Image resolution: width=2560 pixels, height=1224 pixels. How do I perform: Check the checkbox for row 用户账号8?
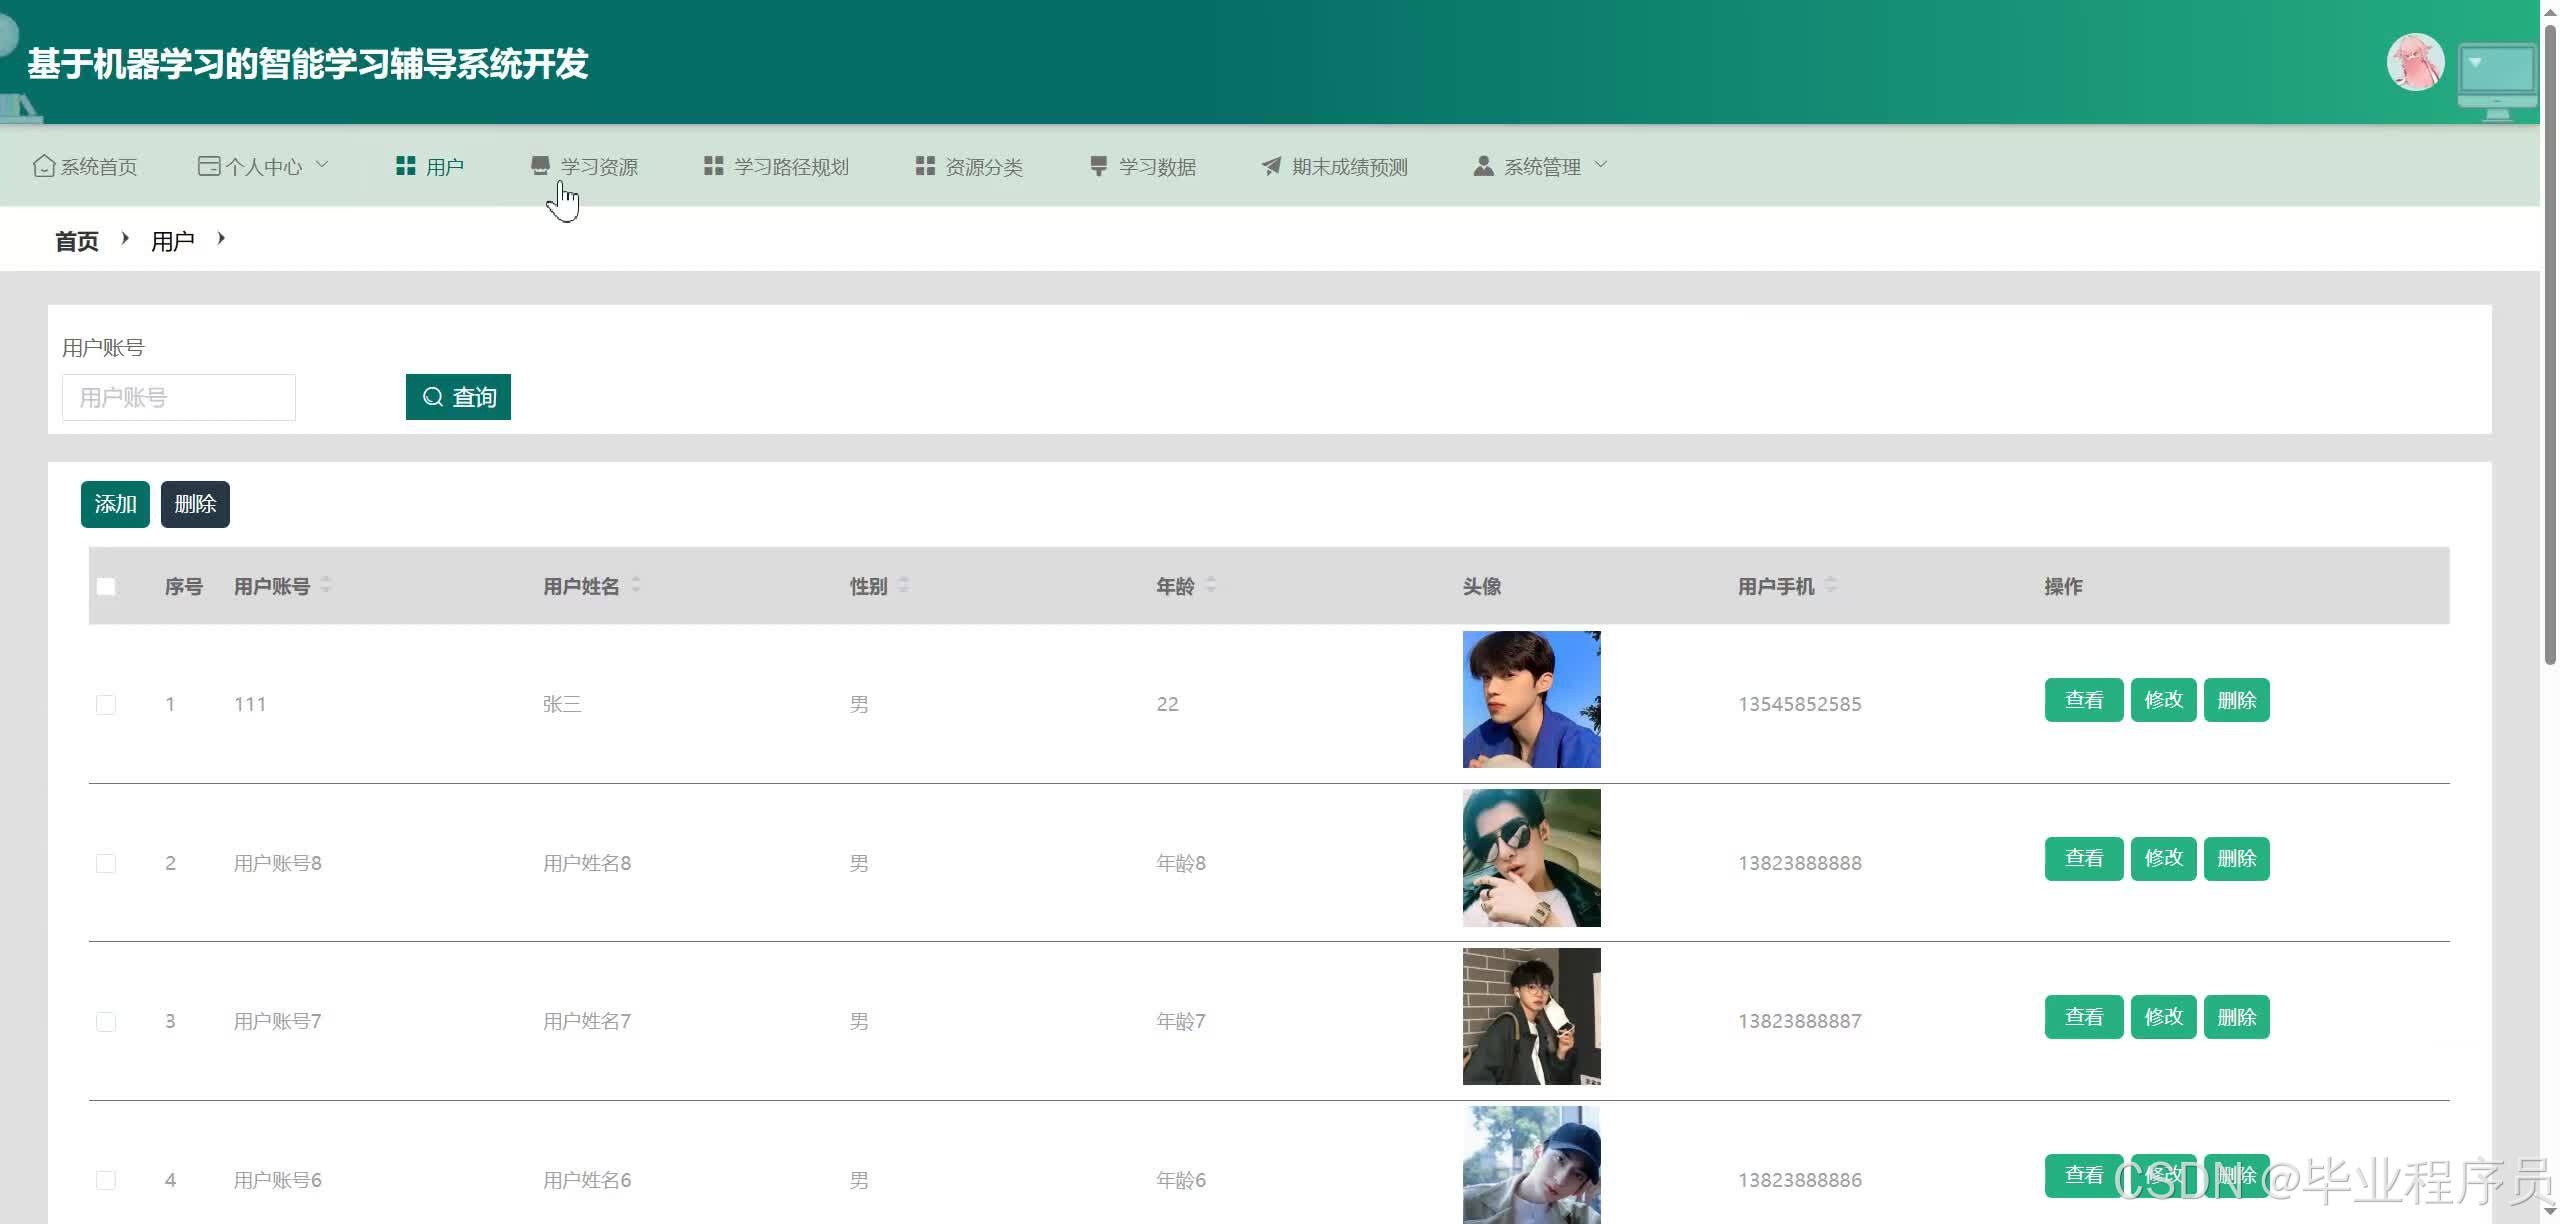[x=106, y=863]
